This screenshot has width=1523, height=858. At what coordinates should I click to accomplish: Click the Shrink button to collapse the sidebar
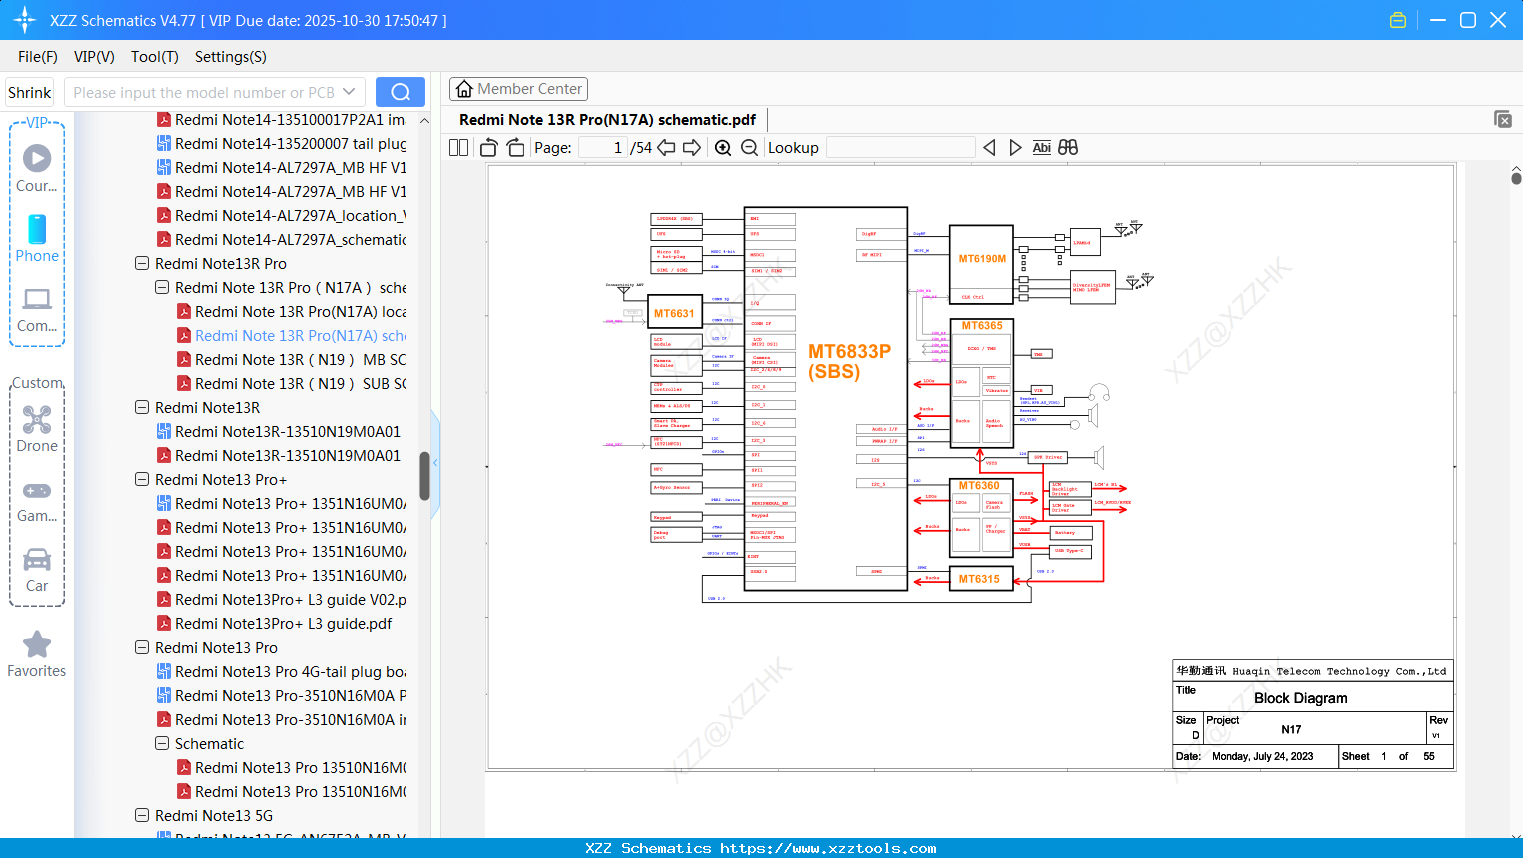pyautogui.click(x=29, y=91)
